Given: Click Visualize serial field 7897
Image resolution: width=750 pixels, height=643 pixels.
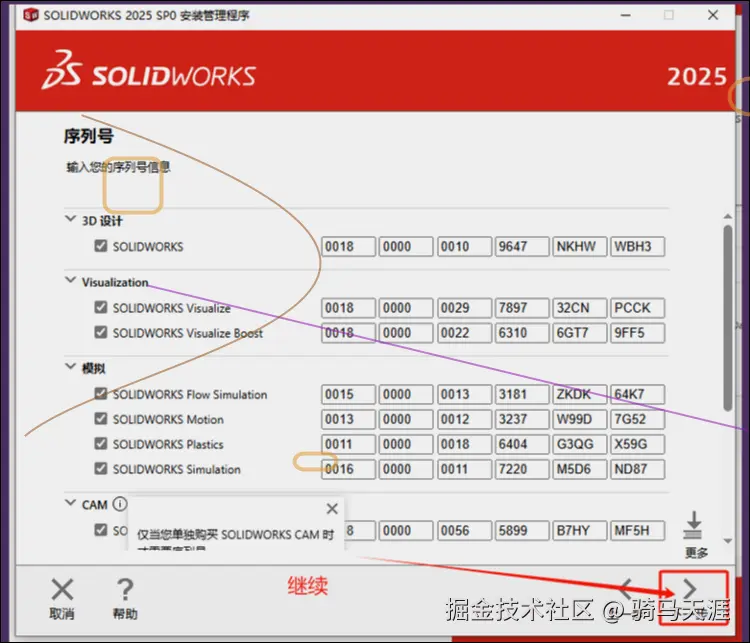Looking at the screenshot, I should point(522,308).
